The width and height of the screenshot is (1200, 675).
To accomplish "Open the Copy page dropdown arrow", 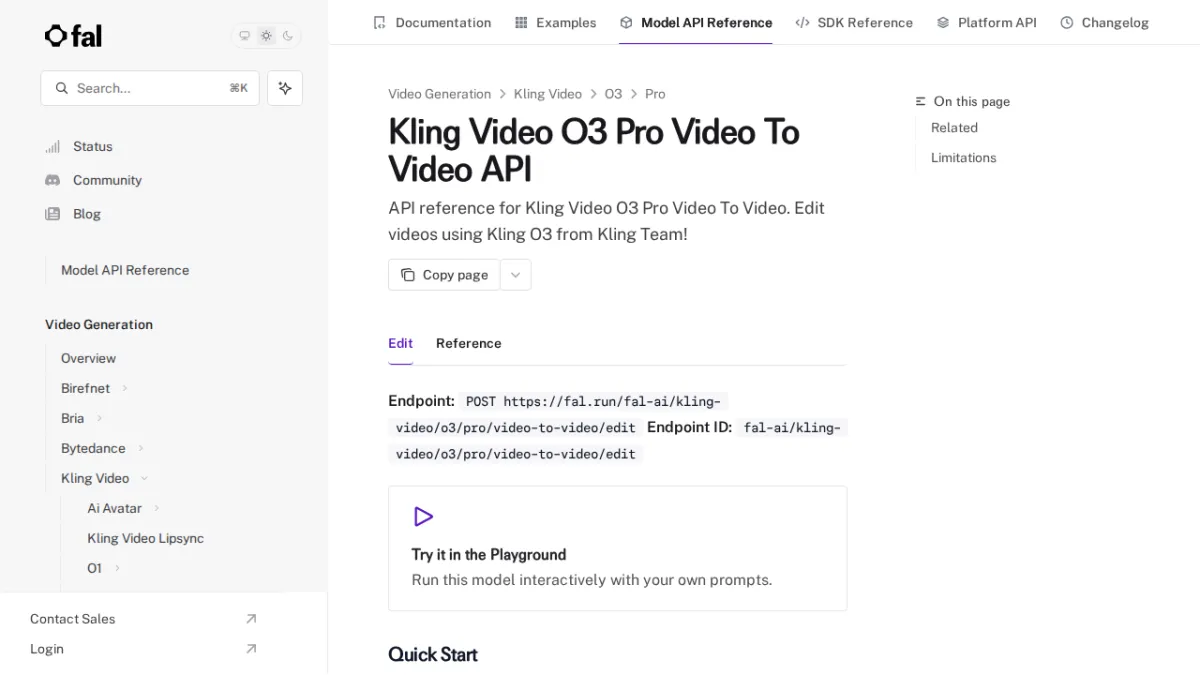I will pyautogui.click(x=515, y=275).
